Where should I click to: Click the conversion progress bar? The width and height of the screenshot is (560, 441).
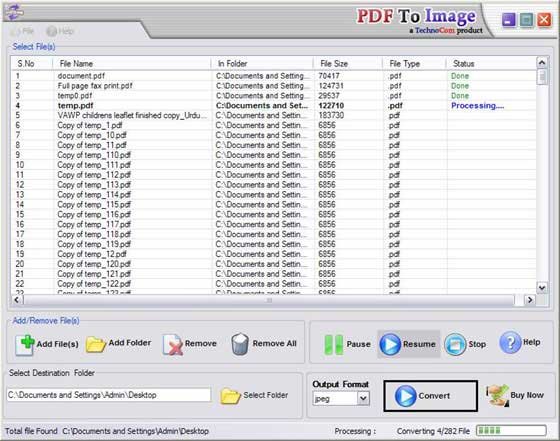pyautogui.click(x=511, y=431)
